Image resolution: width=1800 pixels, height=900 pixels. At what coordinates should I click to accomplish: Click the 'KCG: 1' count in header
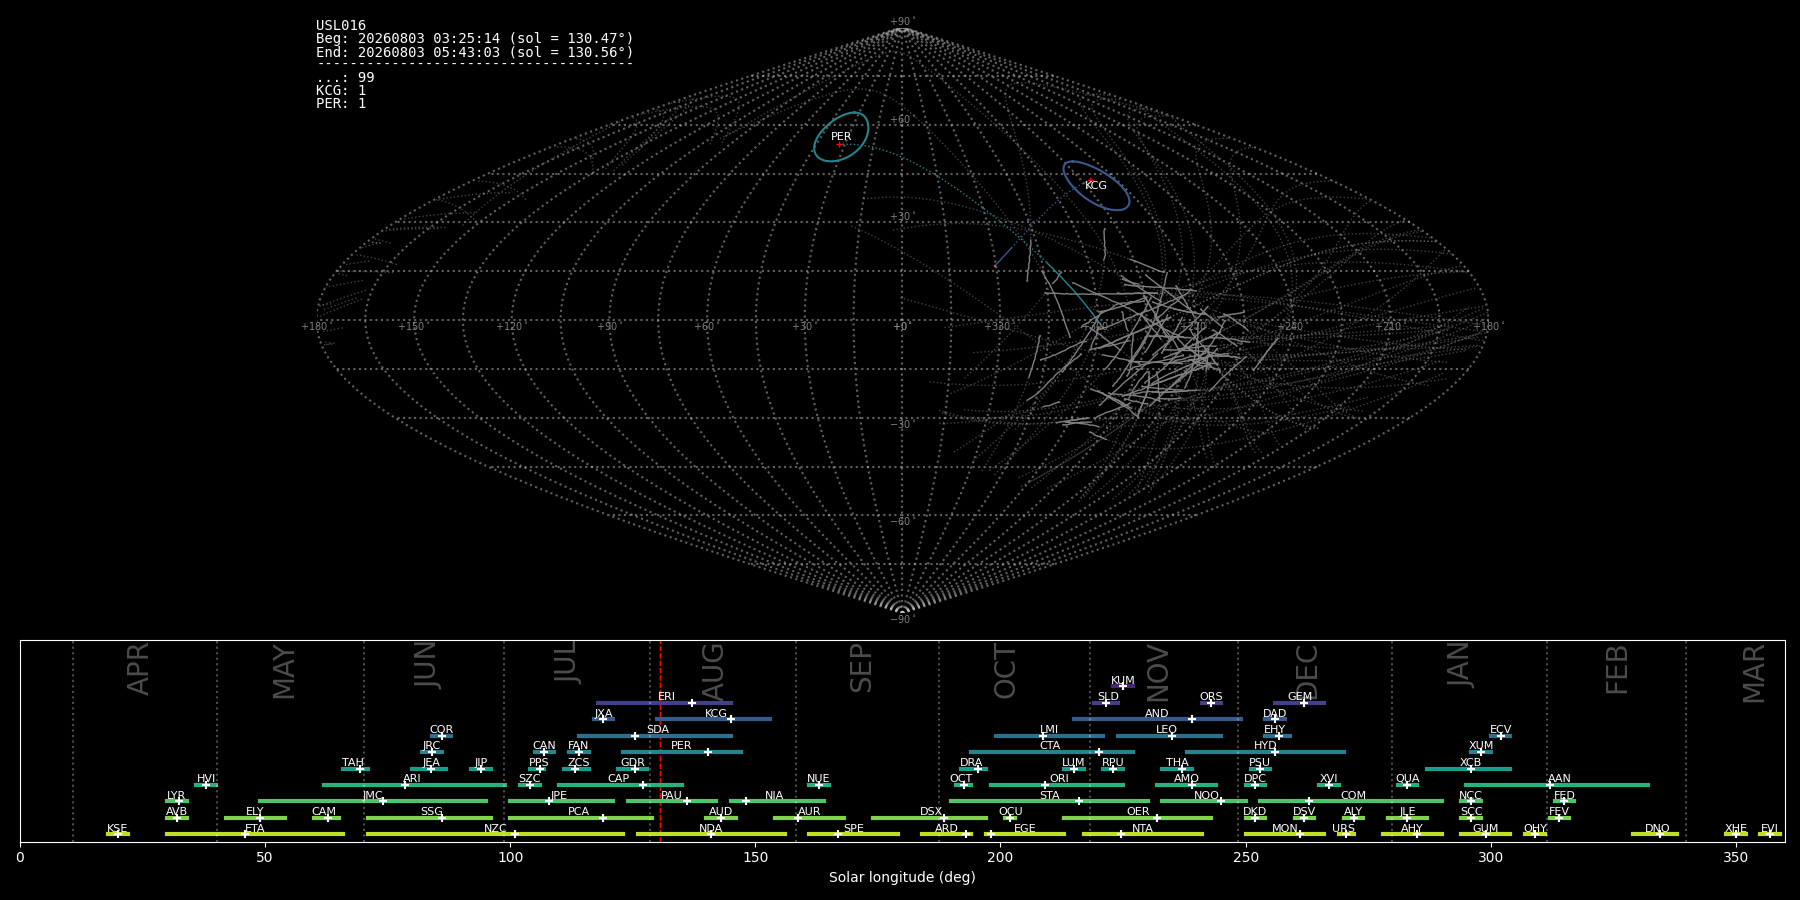click(341, 91)
